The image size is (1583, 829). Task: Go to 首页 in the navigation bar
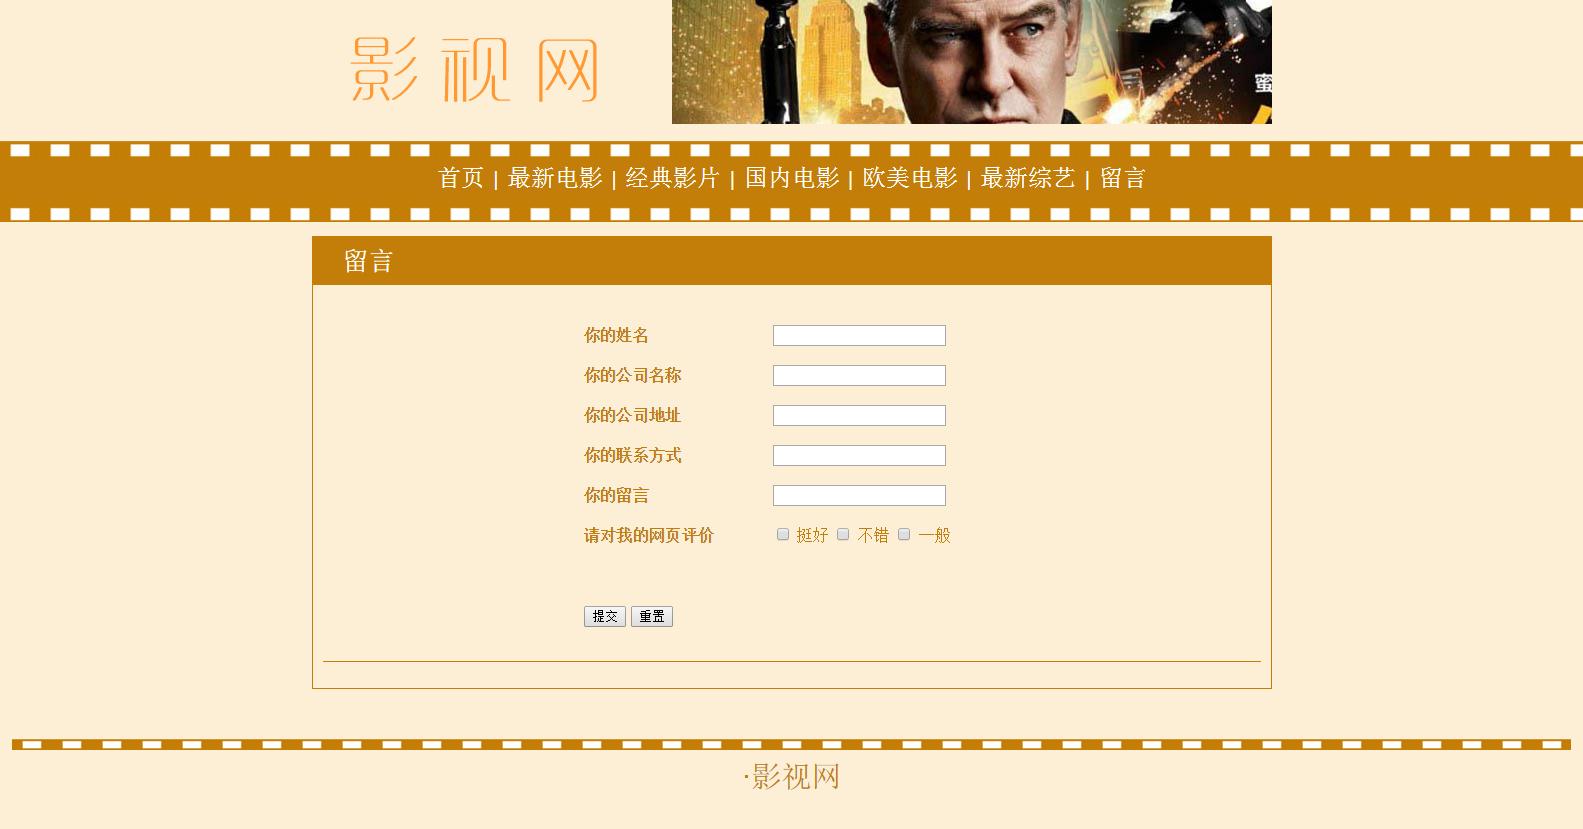pos(461,178)
